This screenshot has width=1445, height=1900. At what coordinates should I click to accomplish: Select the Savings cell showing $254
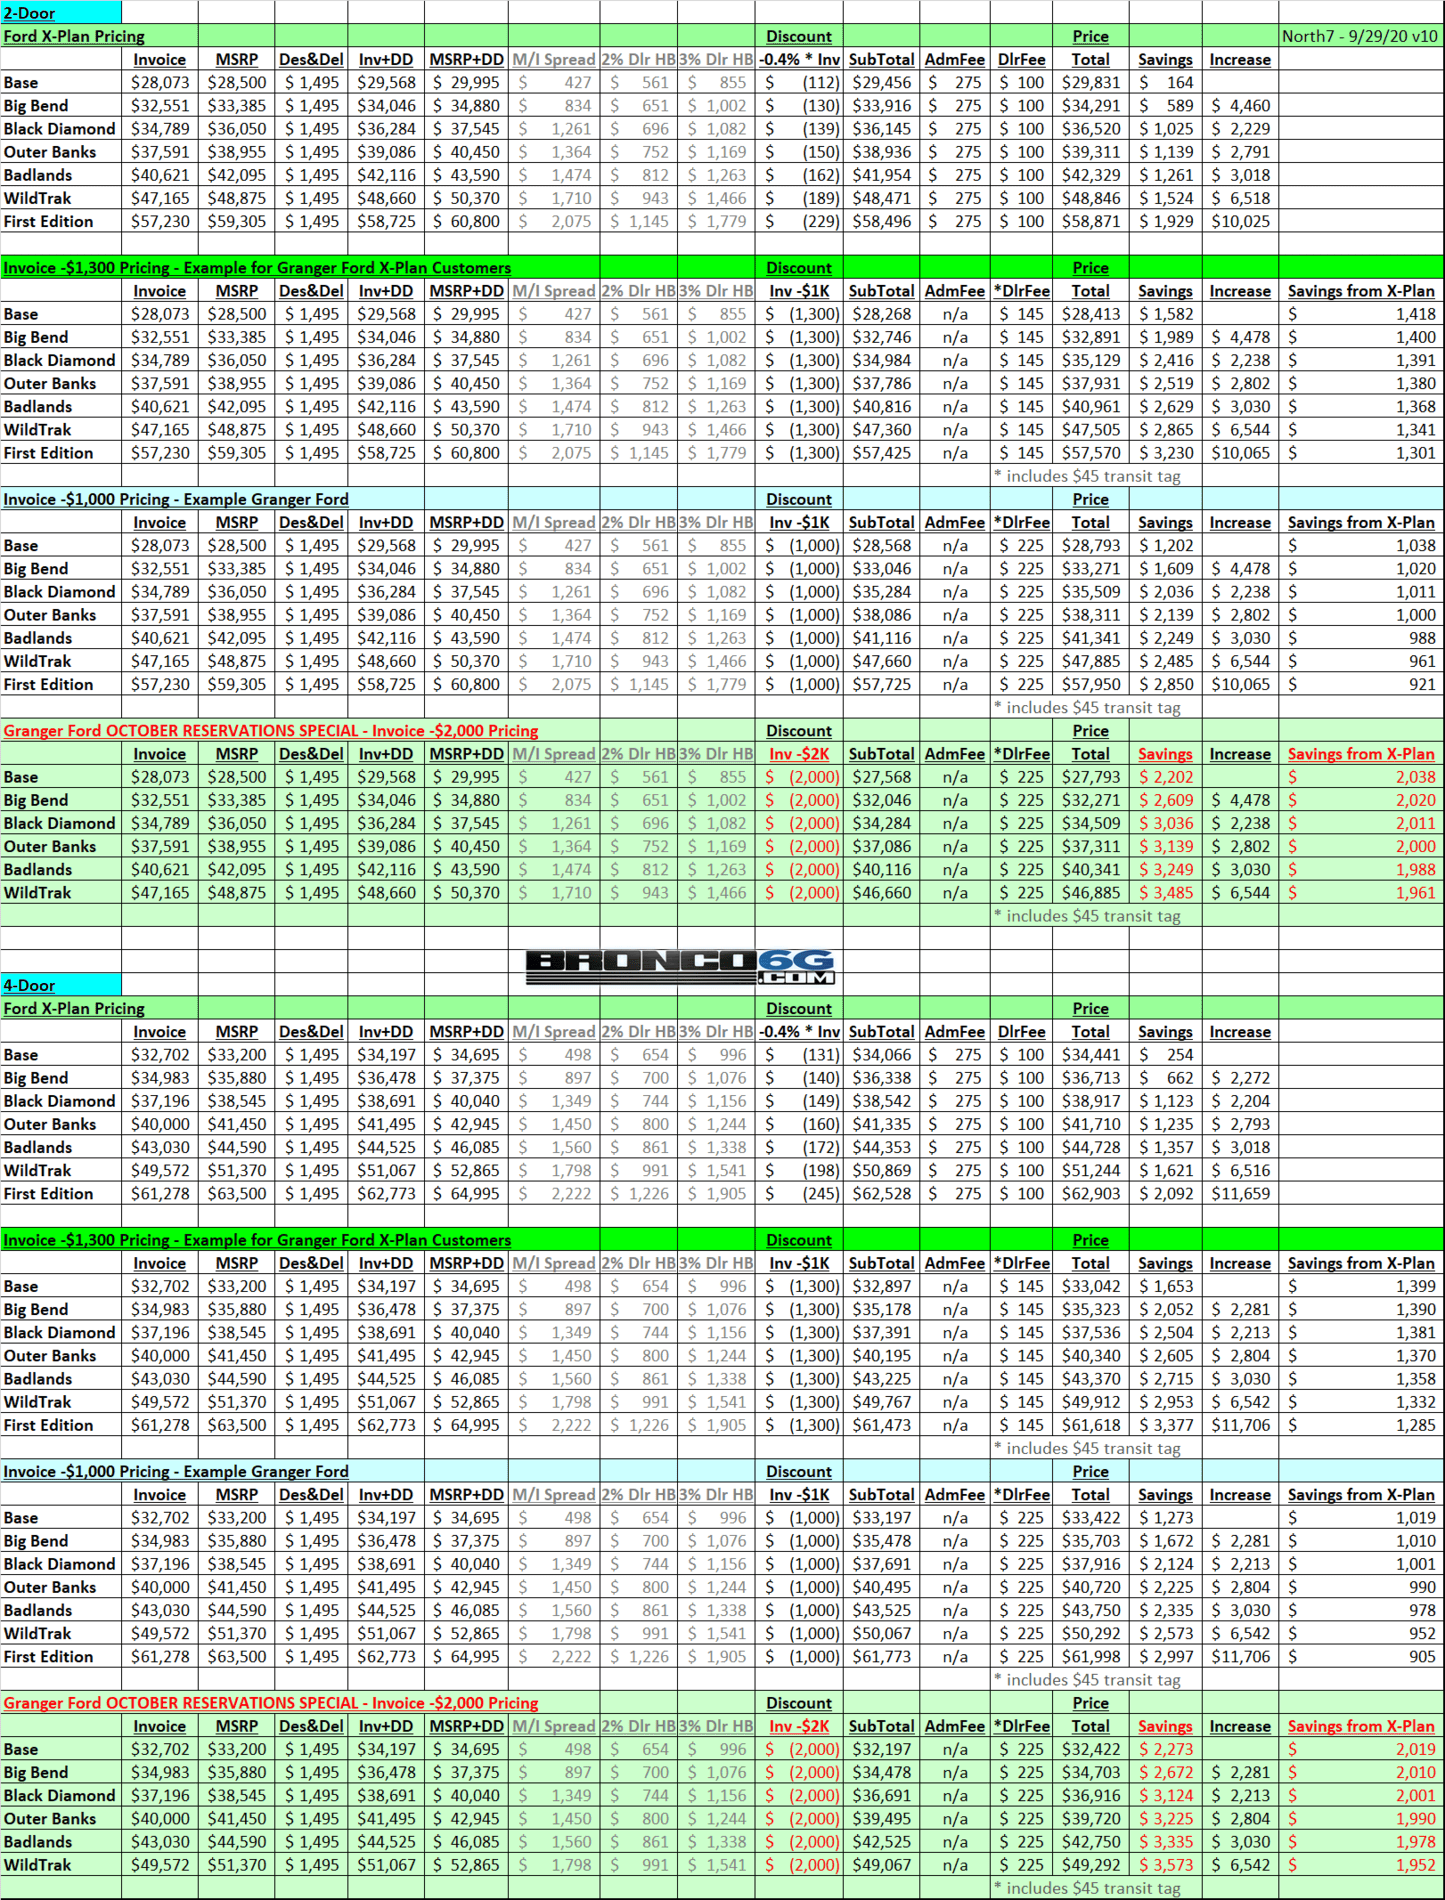(1166, 1055)
